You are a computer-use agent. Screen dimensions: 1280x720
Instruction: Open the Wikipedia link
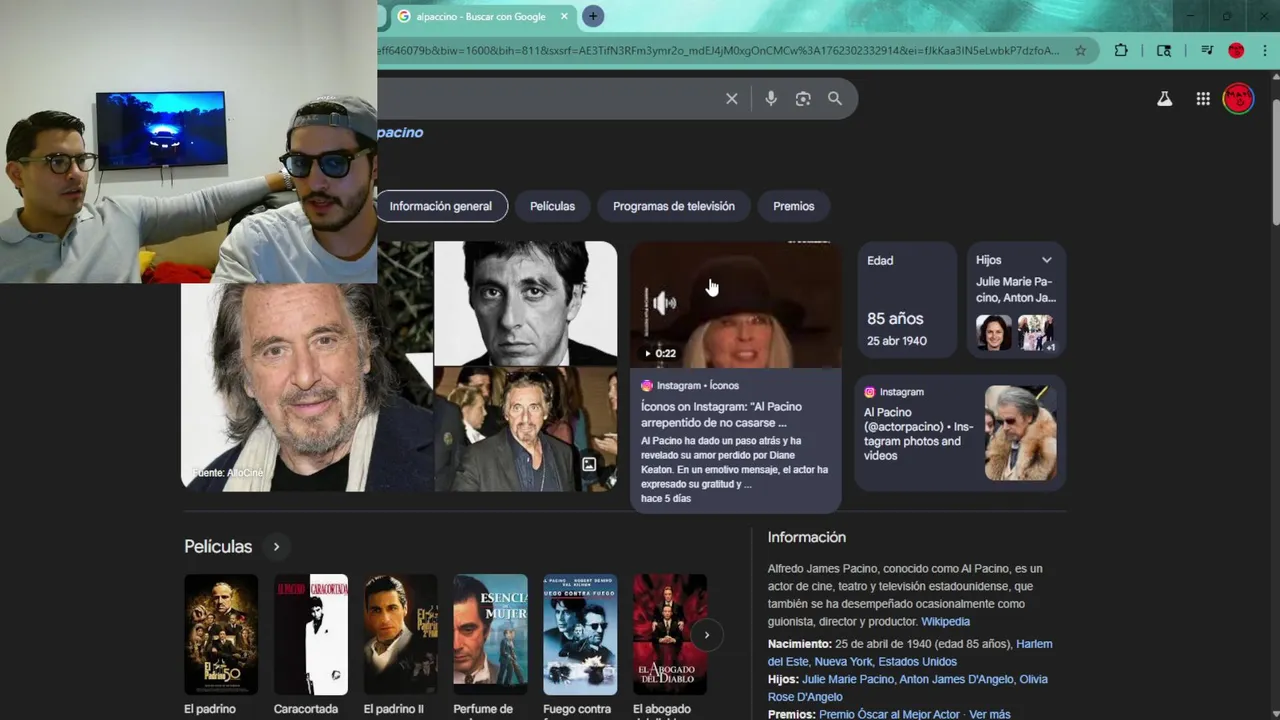[x=945, y=621]
